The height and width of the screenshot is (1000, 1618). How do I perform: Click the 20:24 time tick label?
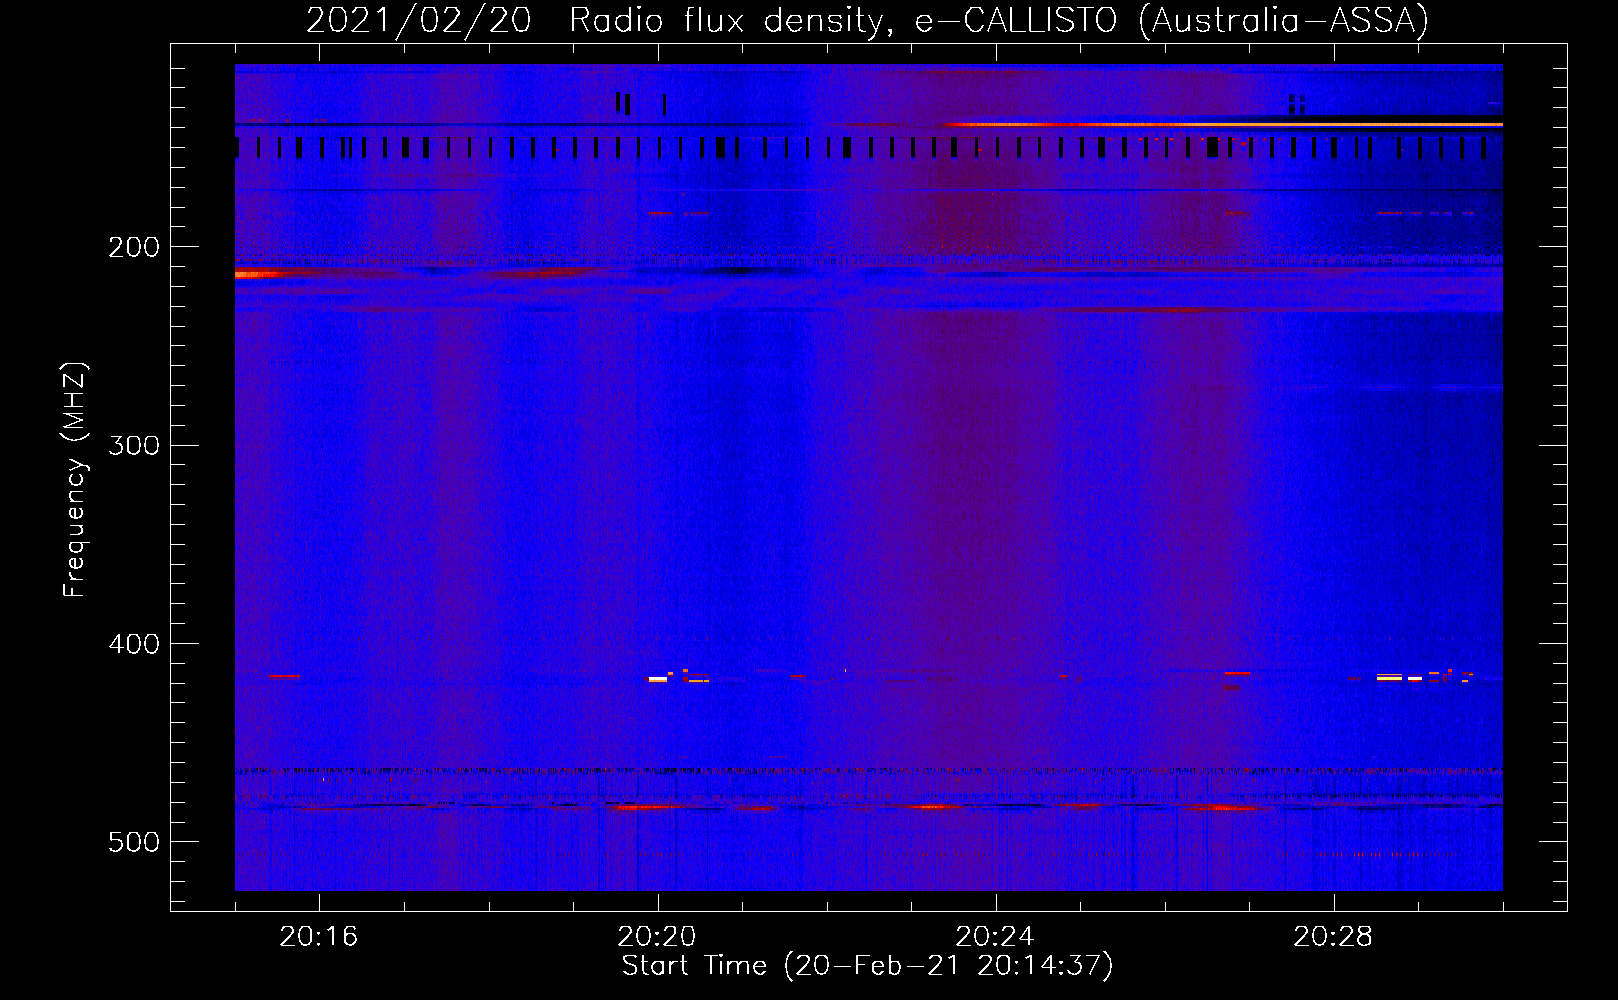point(995,936)
